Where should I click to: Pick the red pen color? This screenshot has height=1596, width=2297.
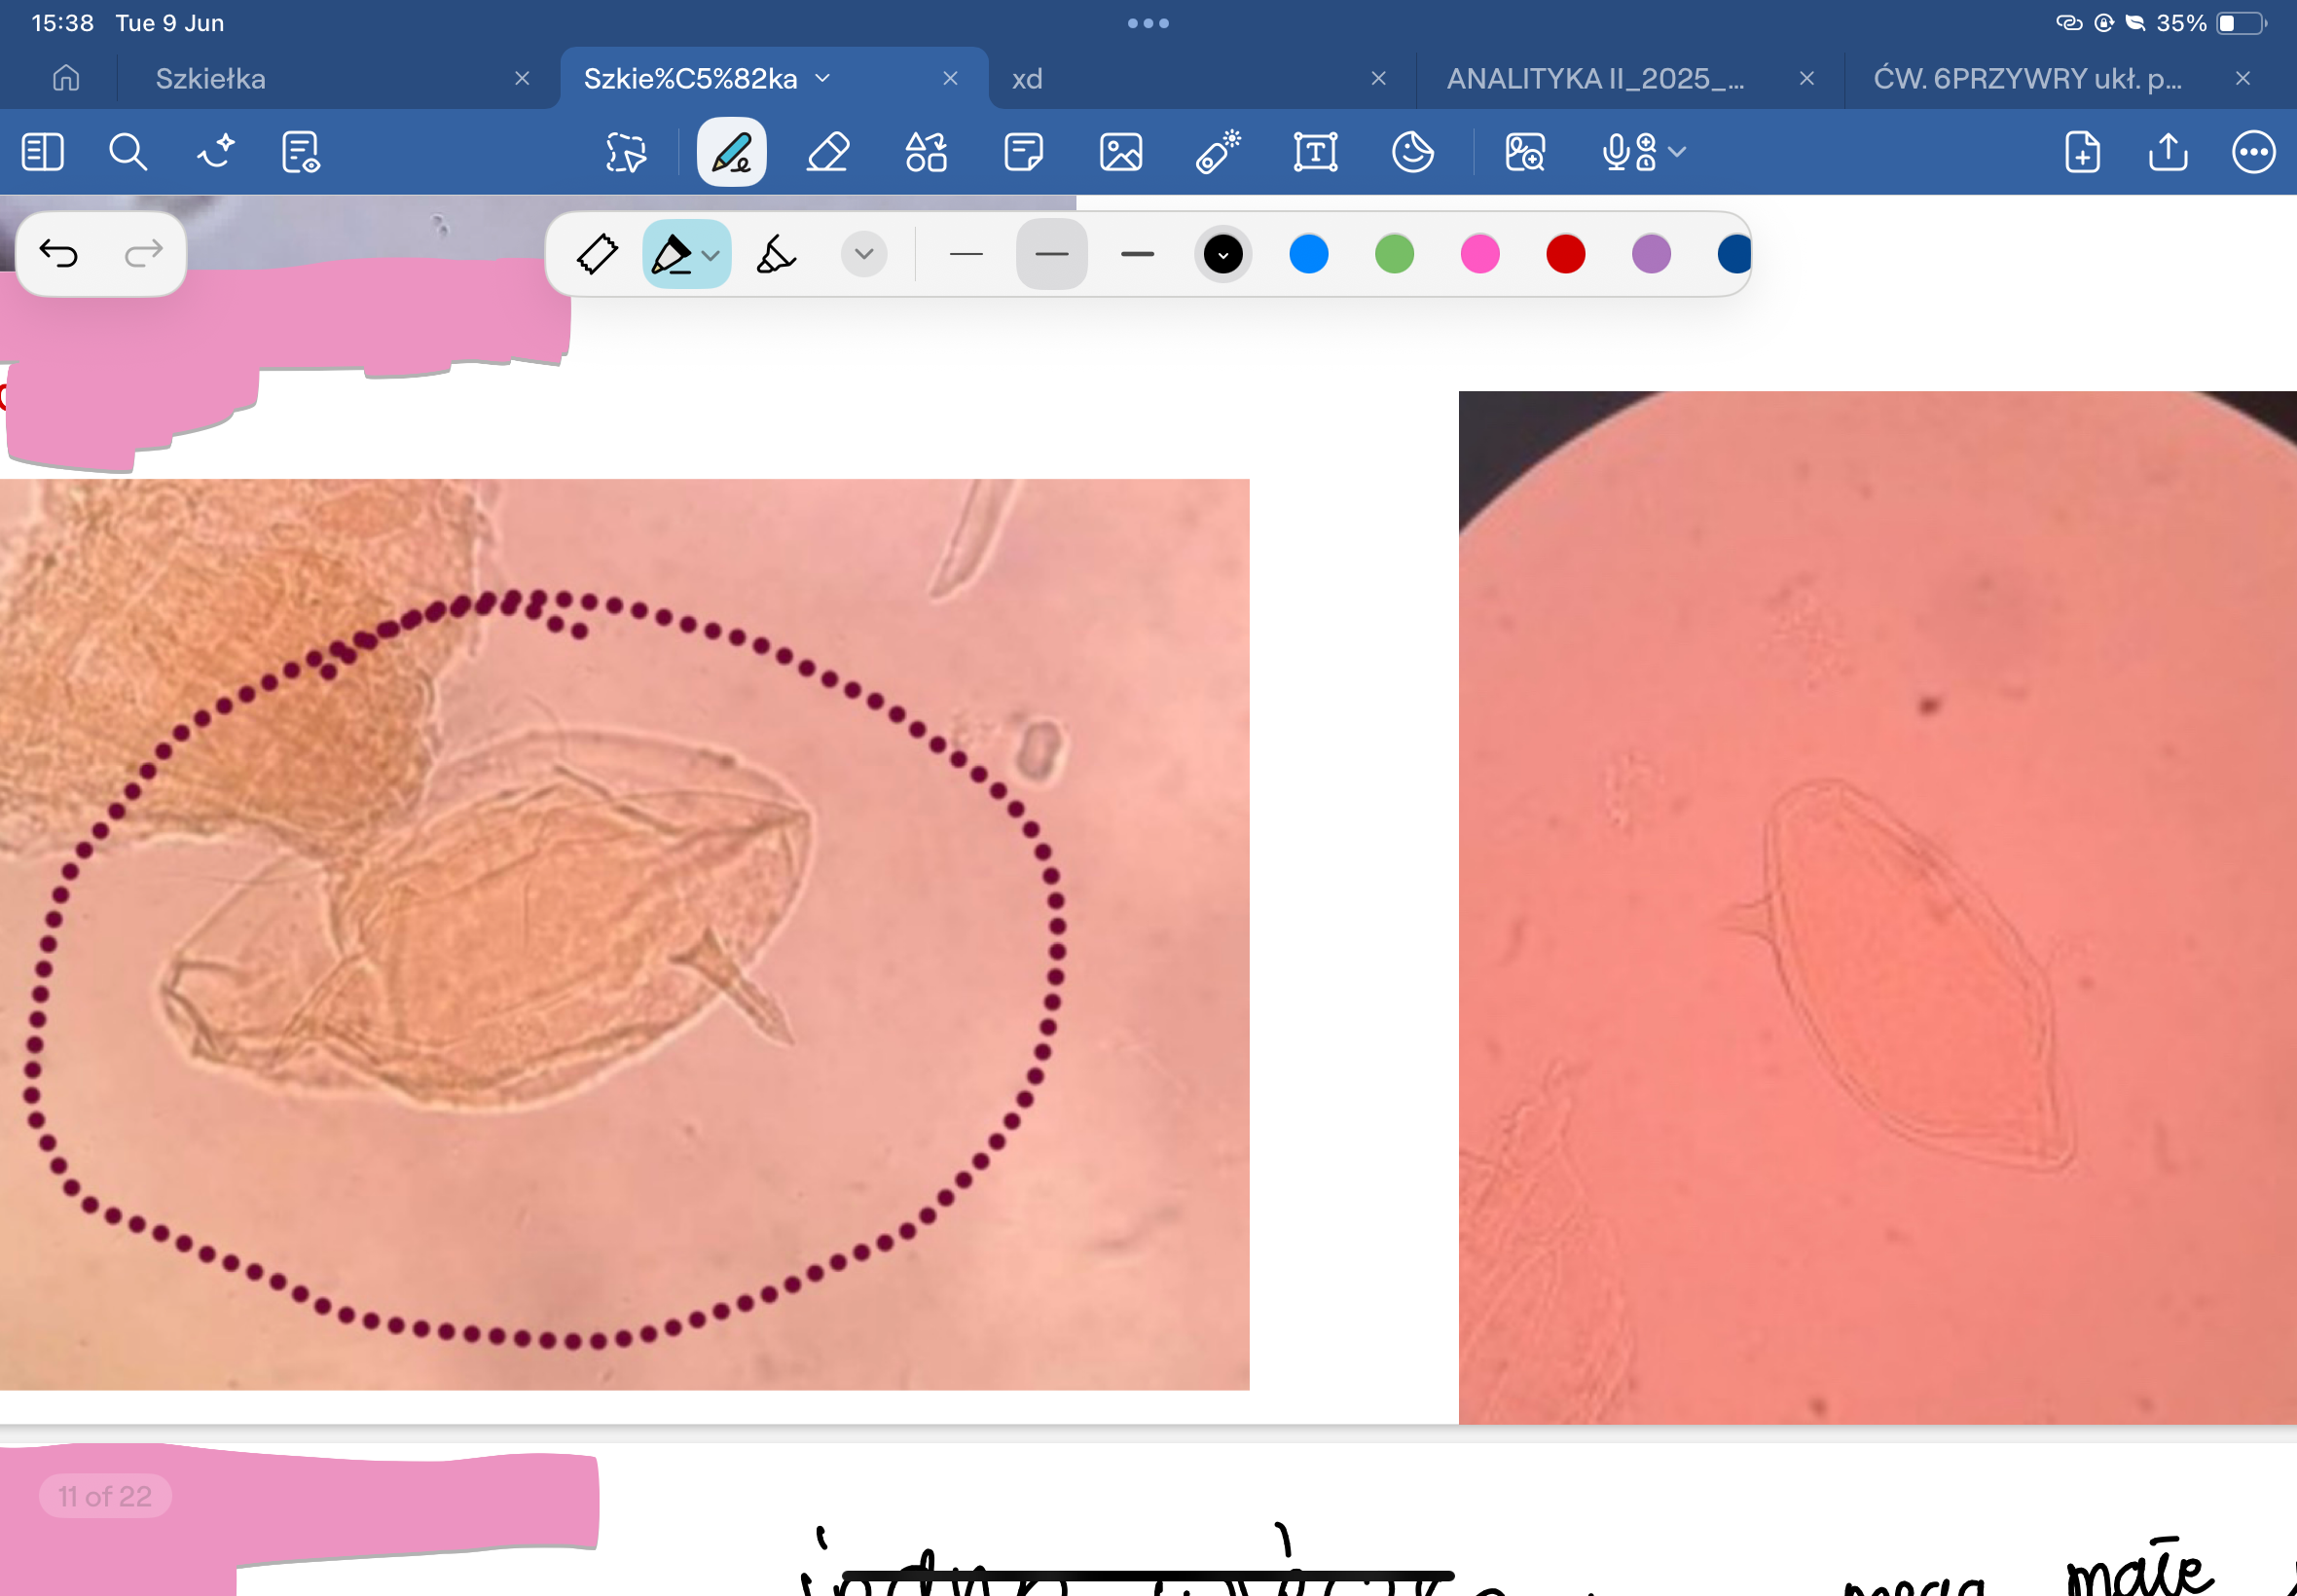[1566, 254]
